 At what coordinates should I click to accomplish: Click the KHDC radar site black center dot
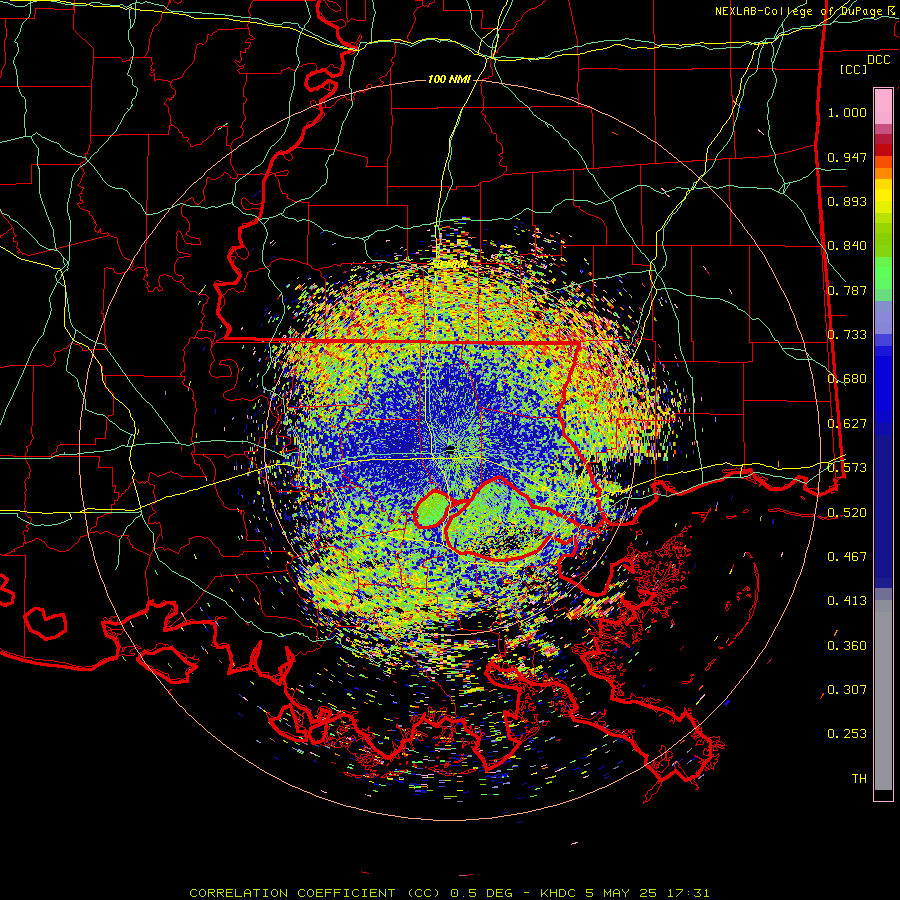449,449
